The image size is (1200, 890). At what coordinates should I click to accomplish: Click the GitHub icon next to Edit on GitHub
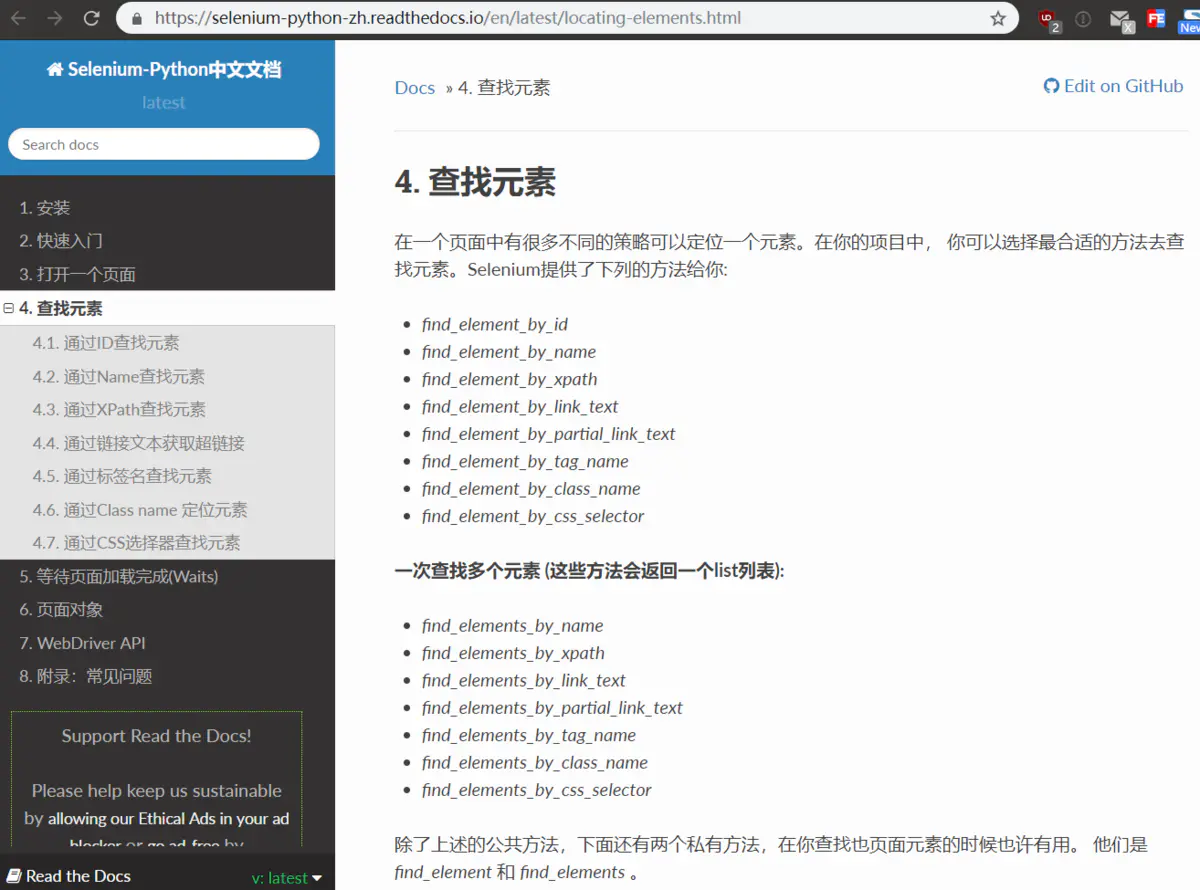[1051, 86]
